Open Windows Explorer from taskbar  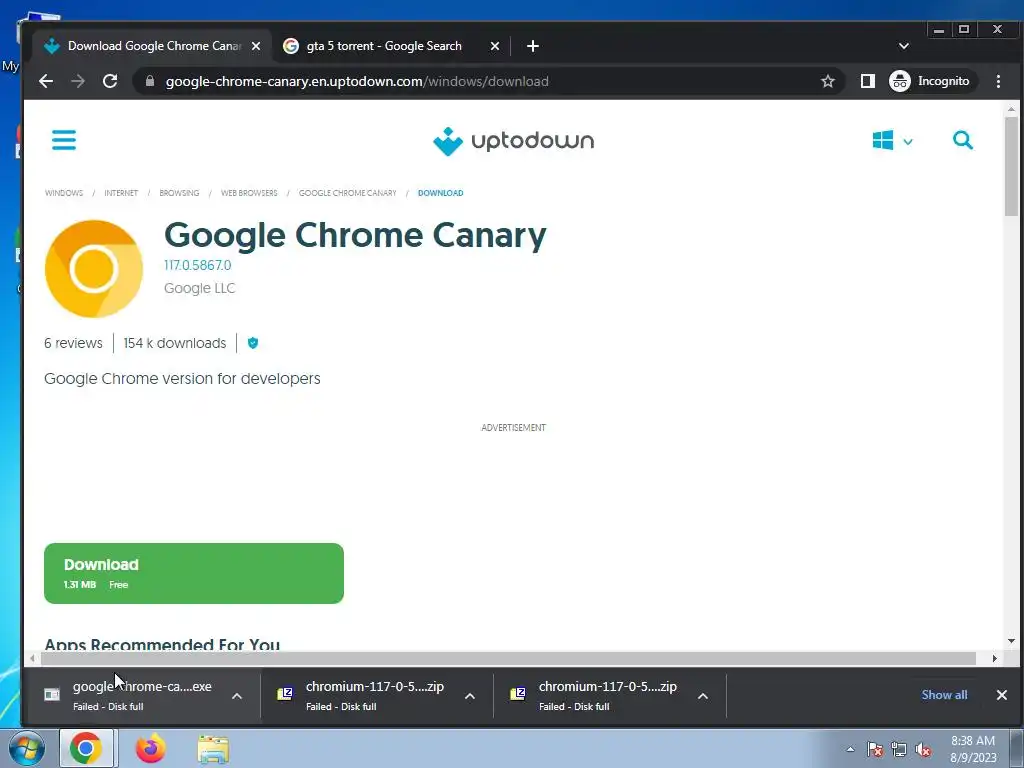213,749
